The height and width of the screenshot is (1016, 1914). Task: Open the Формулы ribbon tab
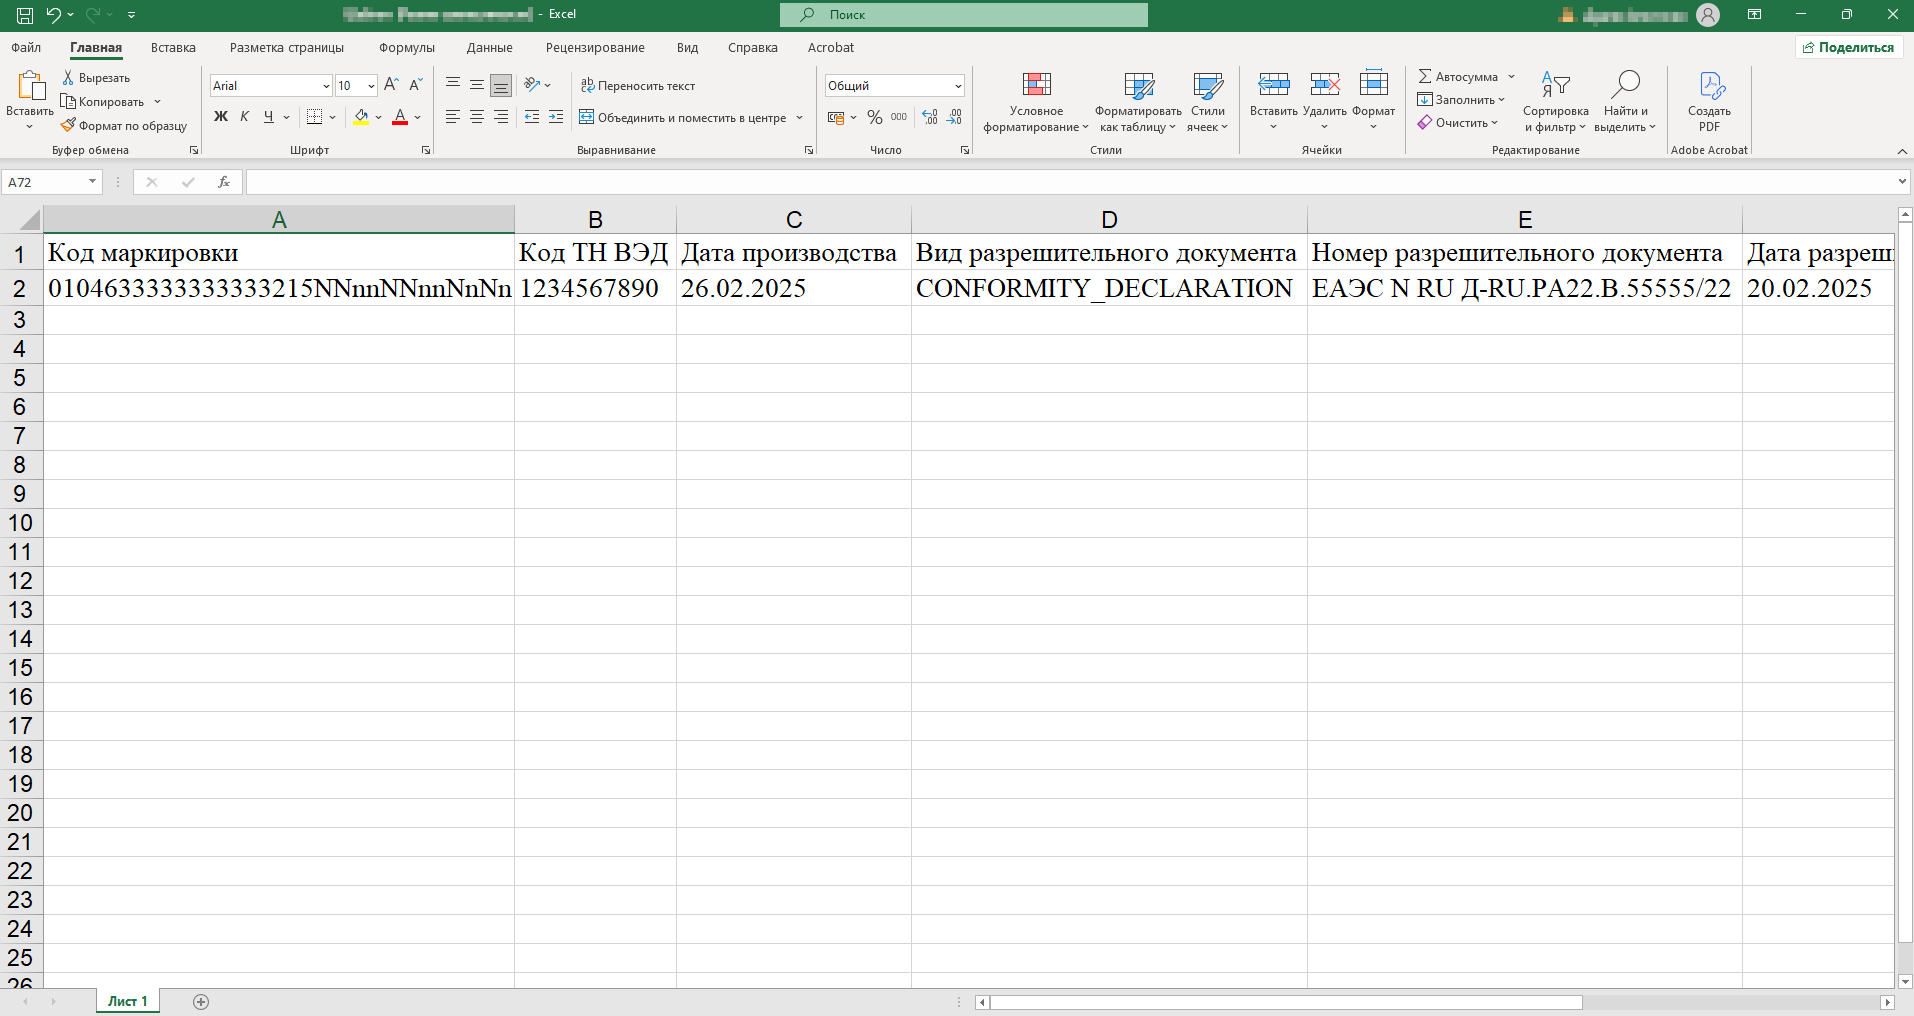[x=407, y=47]
